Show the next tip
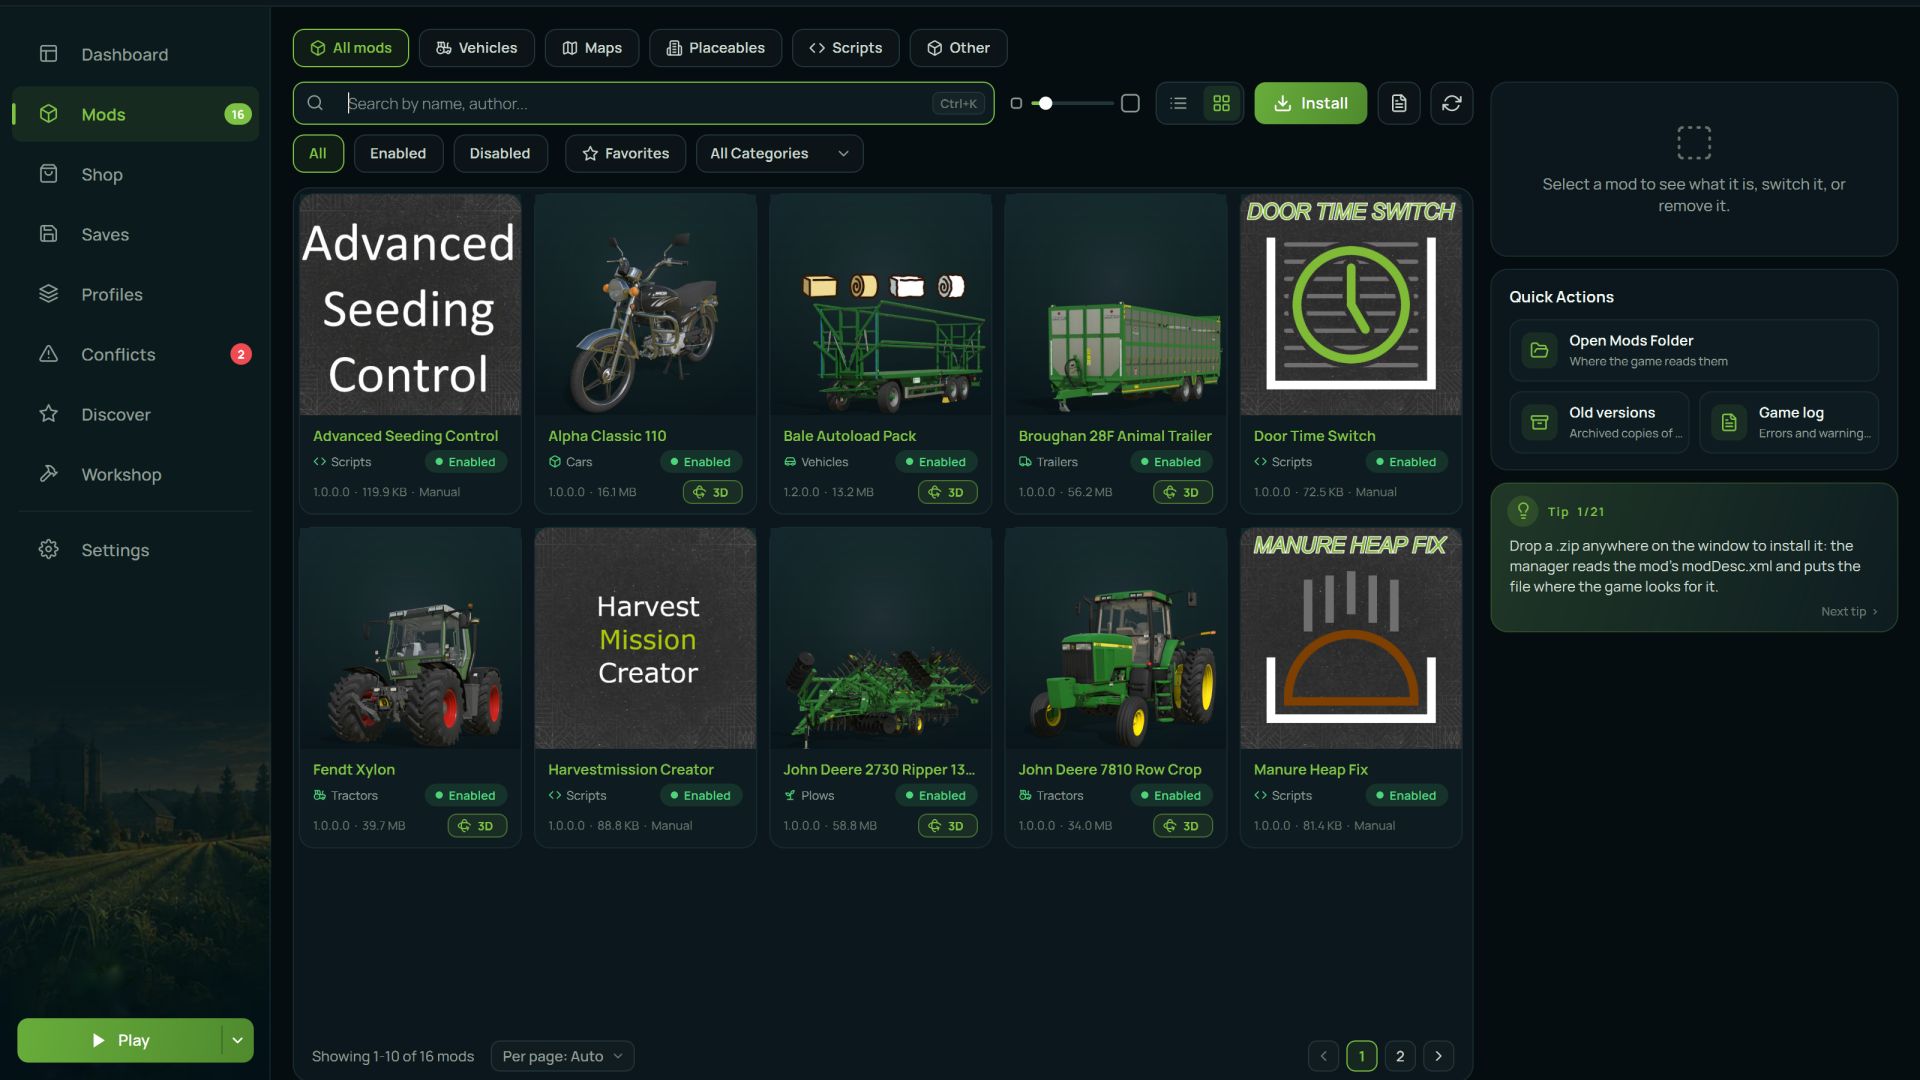 pyautogui.click(x=1848, y=611)
